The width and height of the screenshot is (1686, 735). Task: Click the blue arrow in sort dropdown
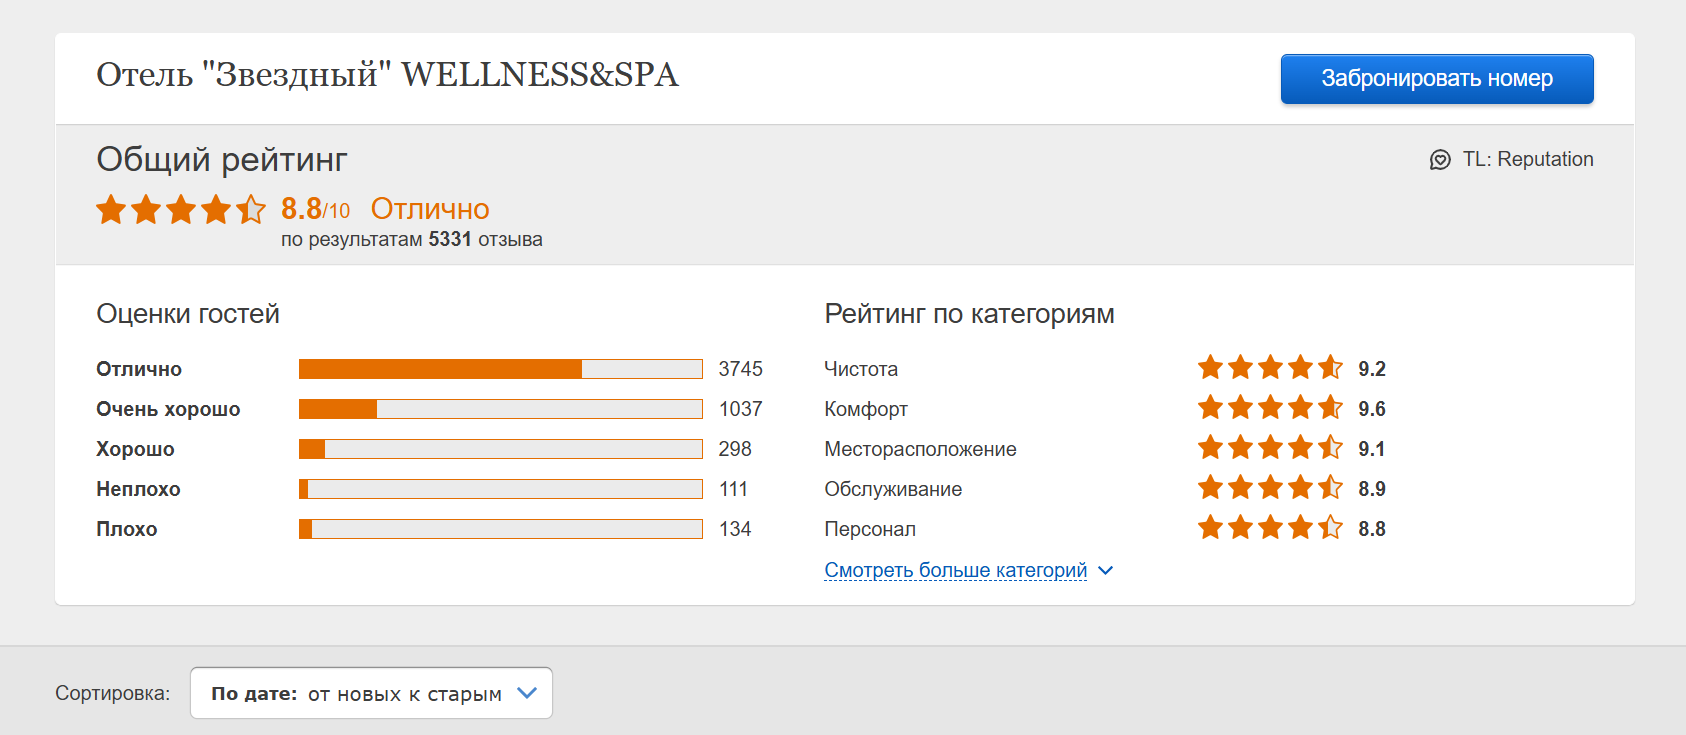[x=527, y=693]
